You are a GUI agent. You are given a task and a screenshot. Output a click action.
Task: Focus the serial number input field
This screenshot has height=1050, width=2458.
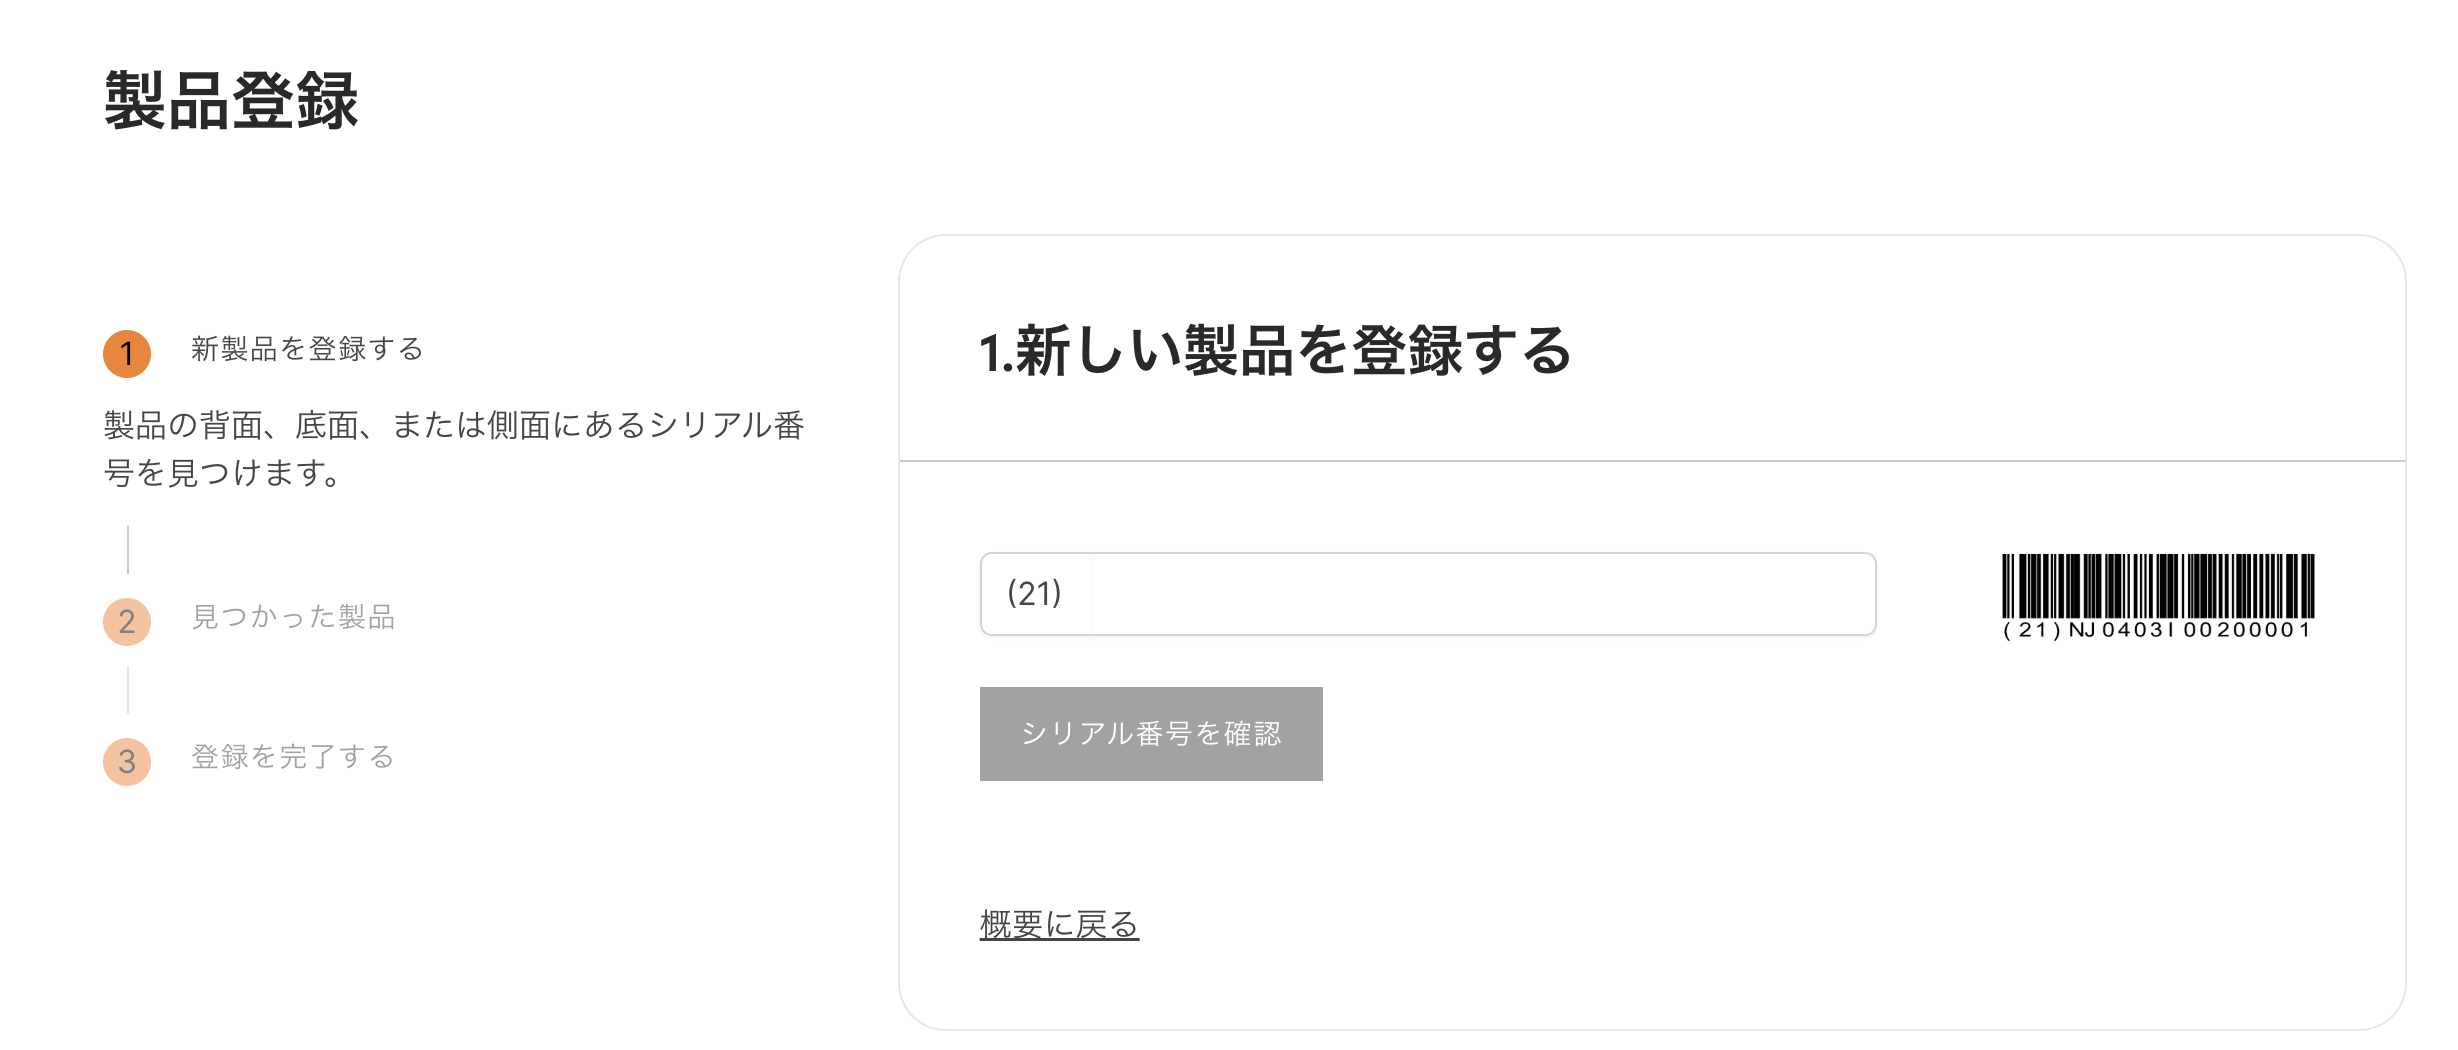coord(1480,594)
